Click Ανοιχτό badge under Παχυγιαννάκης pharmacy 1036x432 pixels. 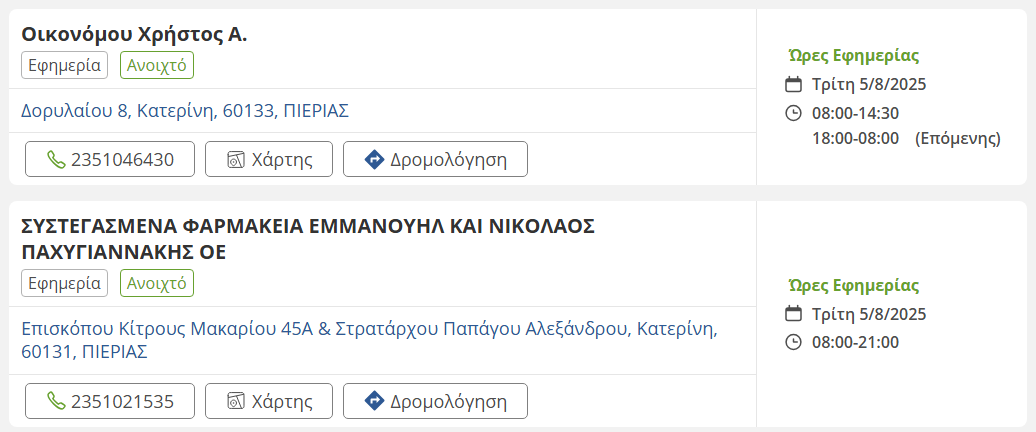click(x=157, y=283)
